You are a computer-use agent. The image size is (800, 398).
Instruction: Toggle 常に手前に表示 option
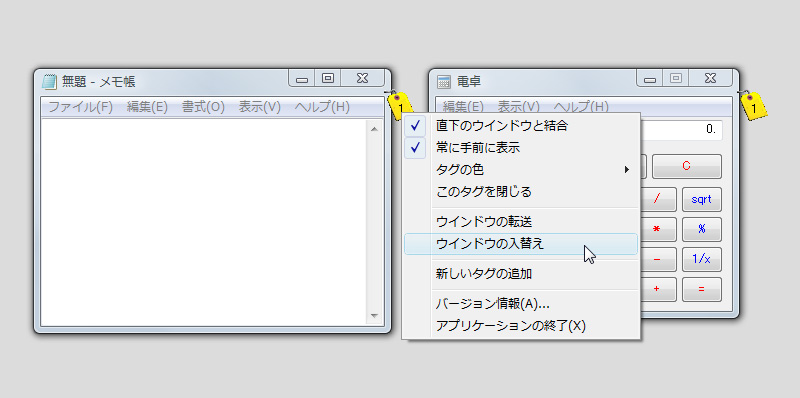pyautogui.click(x=520, y=148)
